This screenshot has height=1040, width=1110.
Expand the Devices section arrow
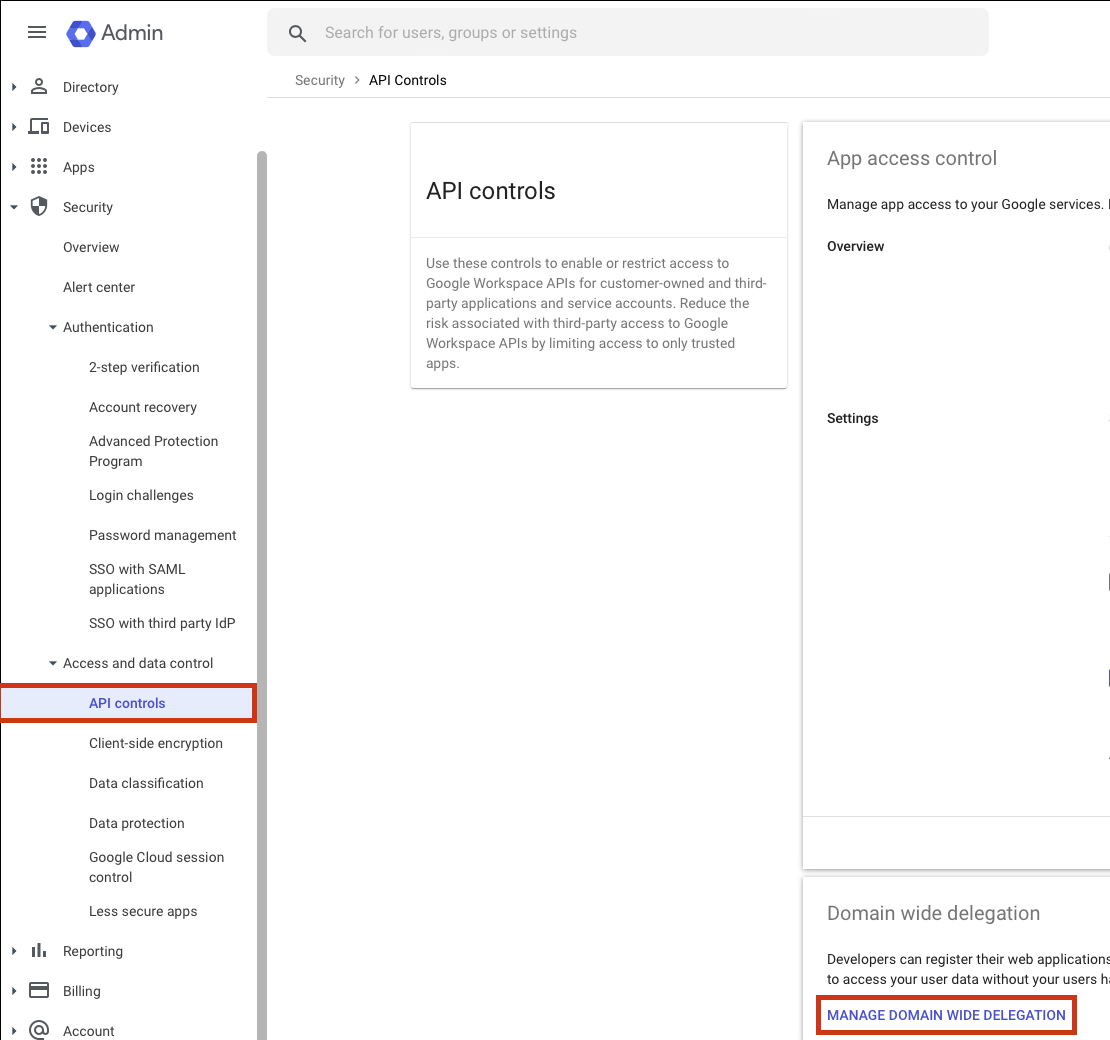(14, 127)
